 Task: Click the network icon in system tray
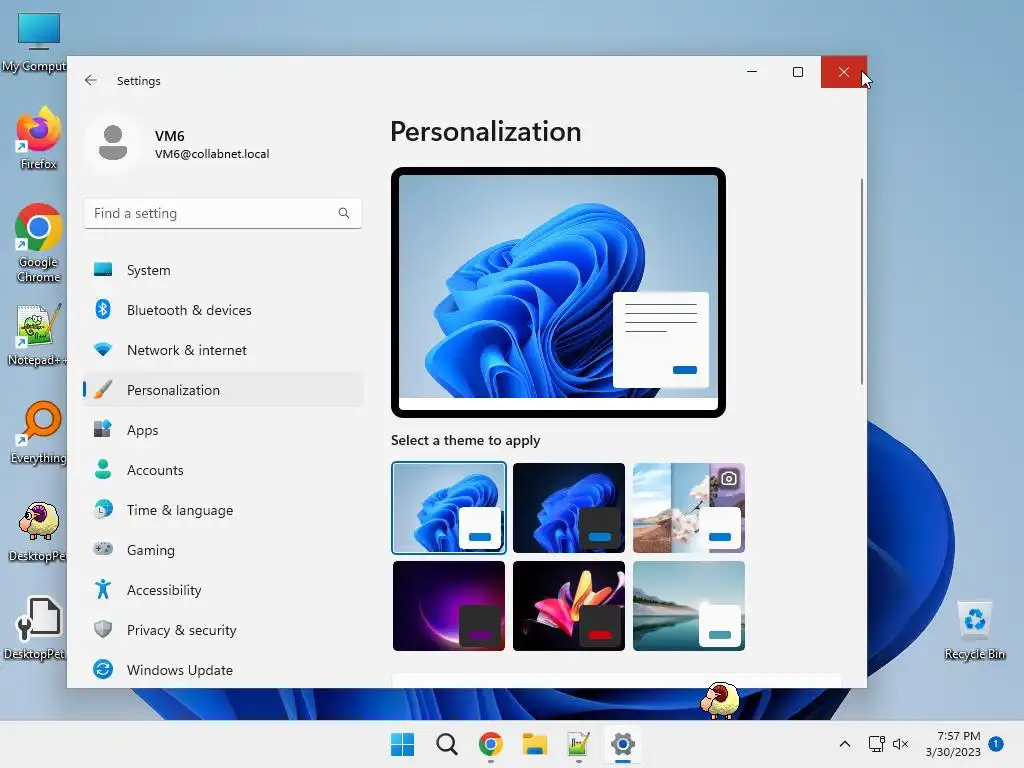click(876, 744)
